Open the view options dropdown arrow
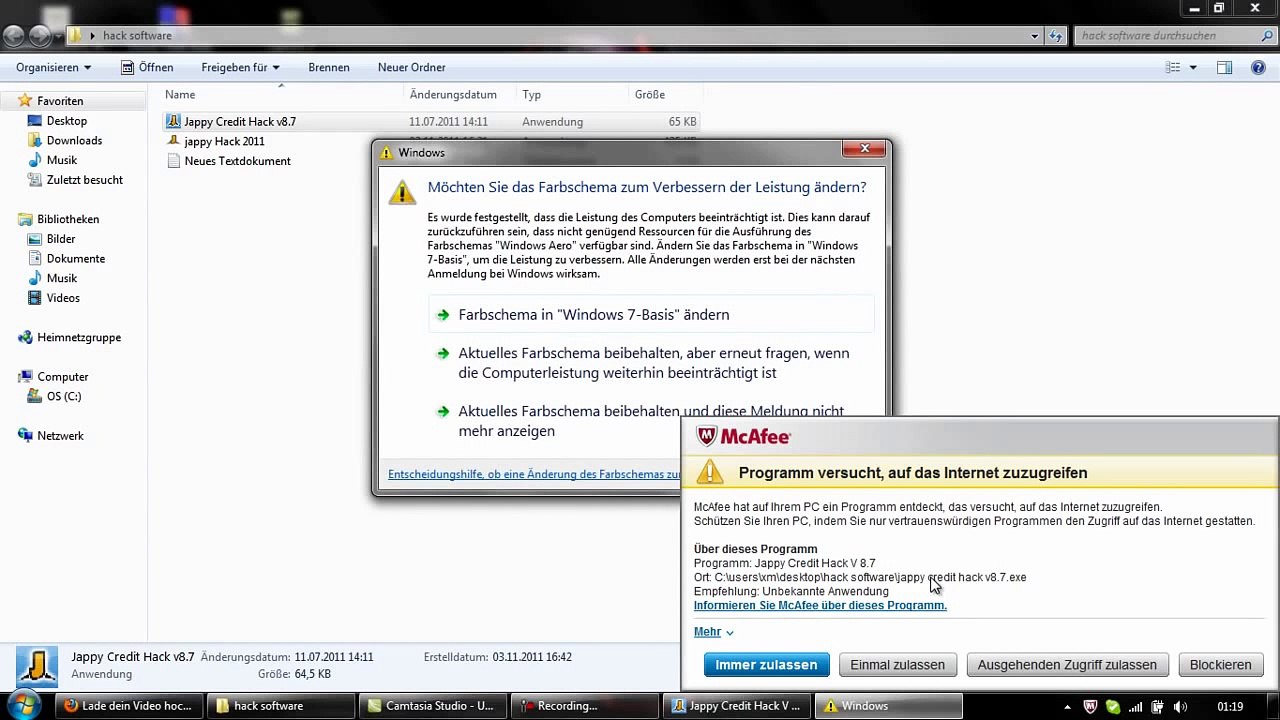 [1193, 68]
